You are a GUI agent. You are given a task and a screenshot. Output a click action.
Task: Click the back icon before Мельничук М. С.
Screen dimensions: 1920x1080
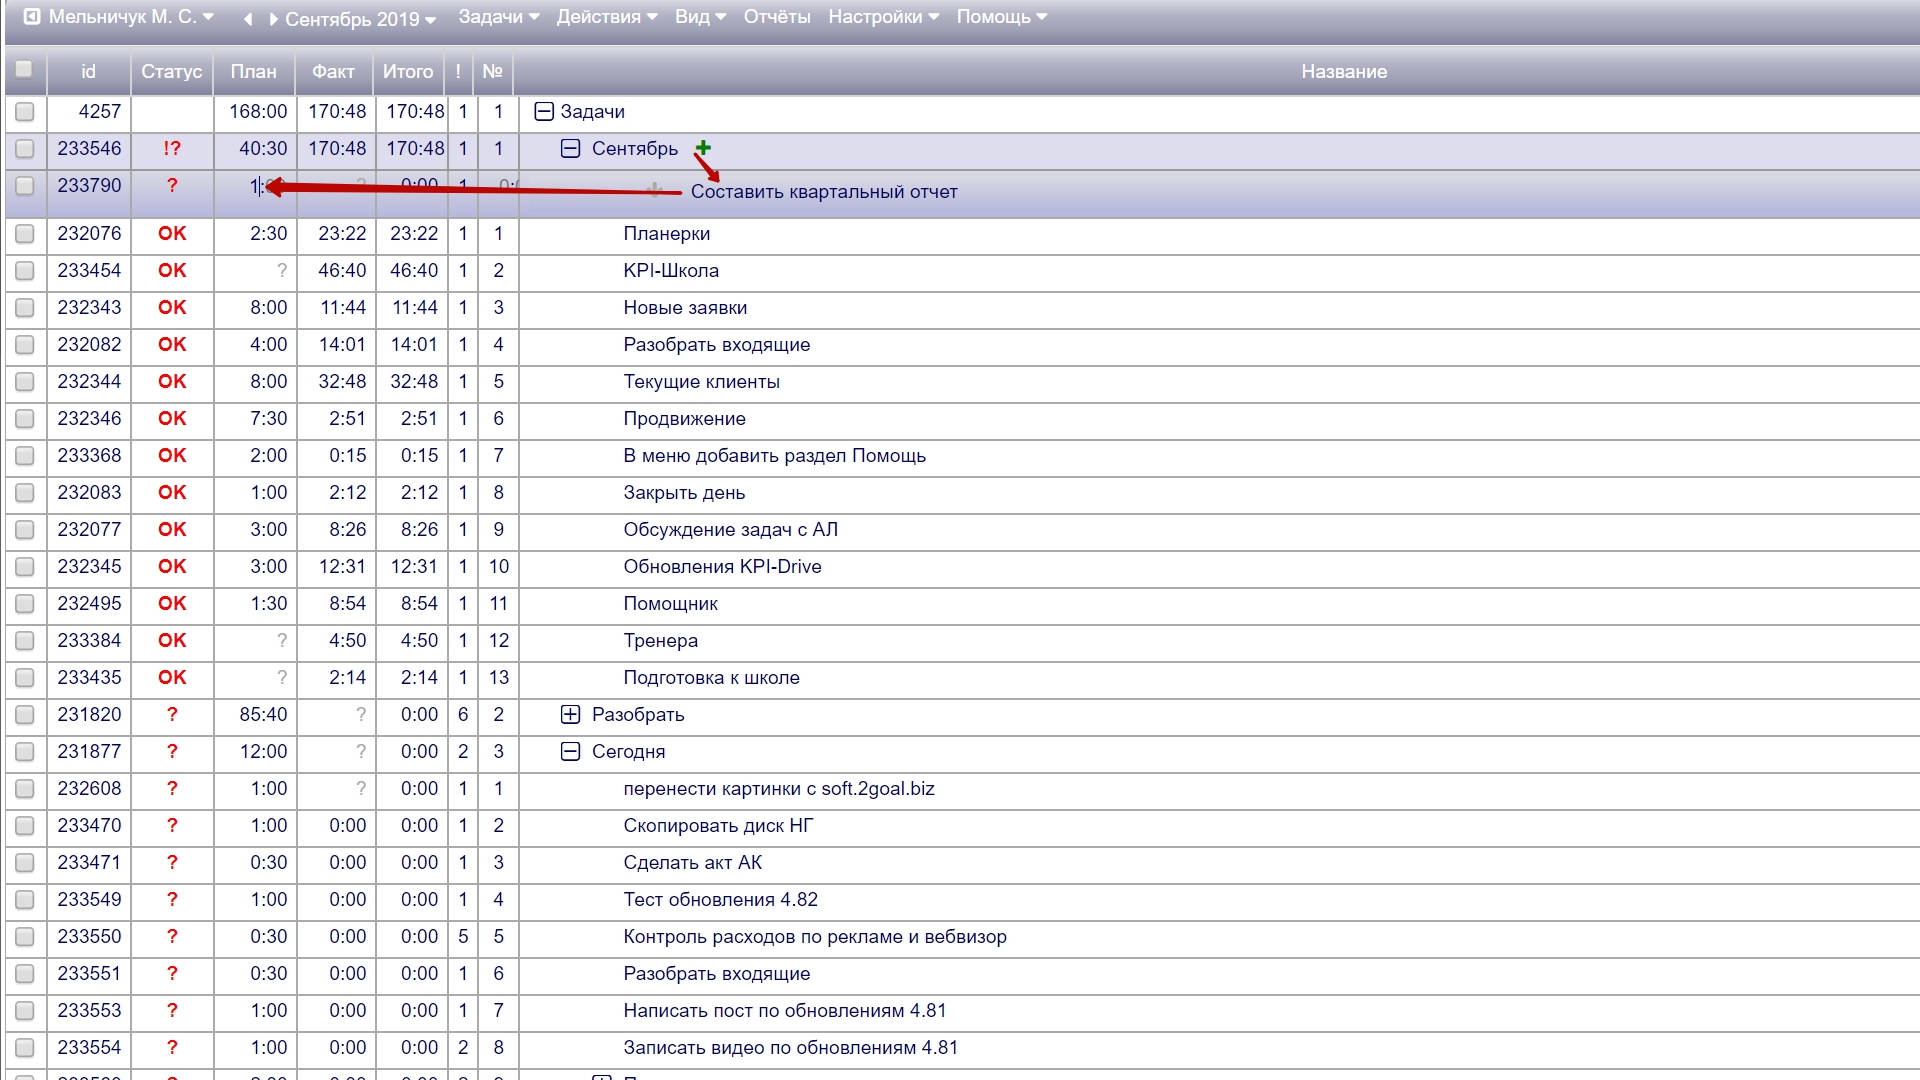point(32,17)
